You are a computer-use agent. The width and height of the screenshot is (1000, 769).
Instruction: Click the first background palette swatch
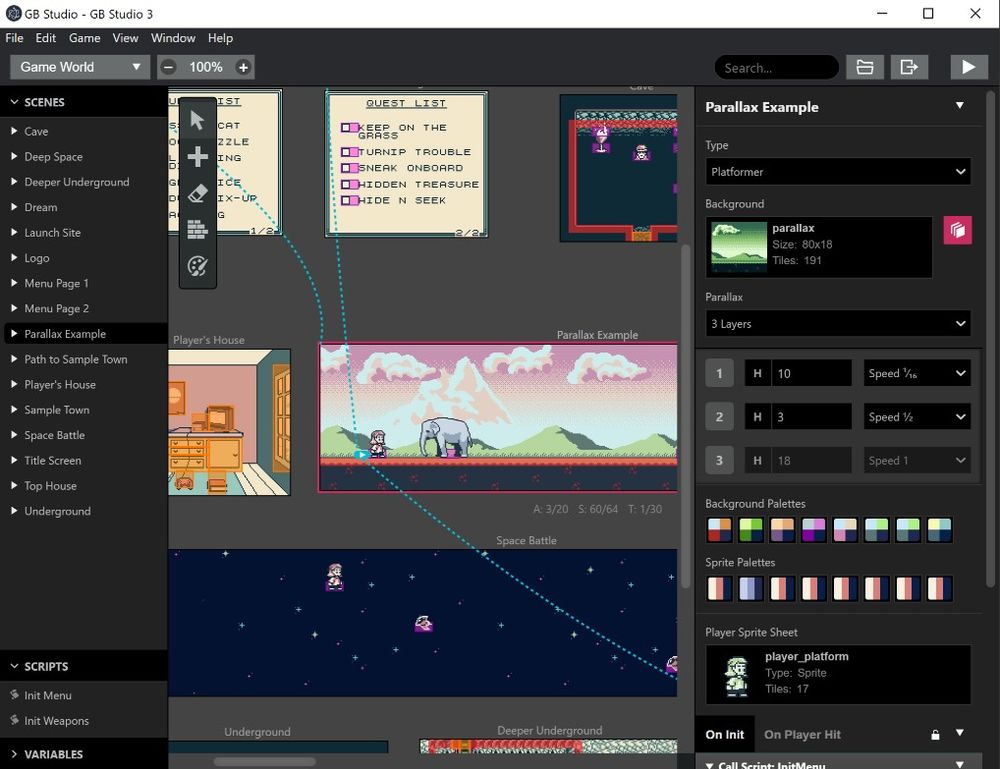tap(719, 530)
